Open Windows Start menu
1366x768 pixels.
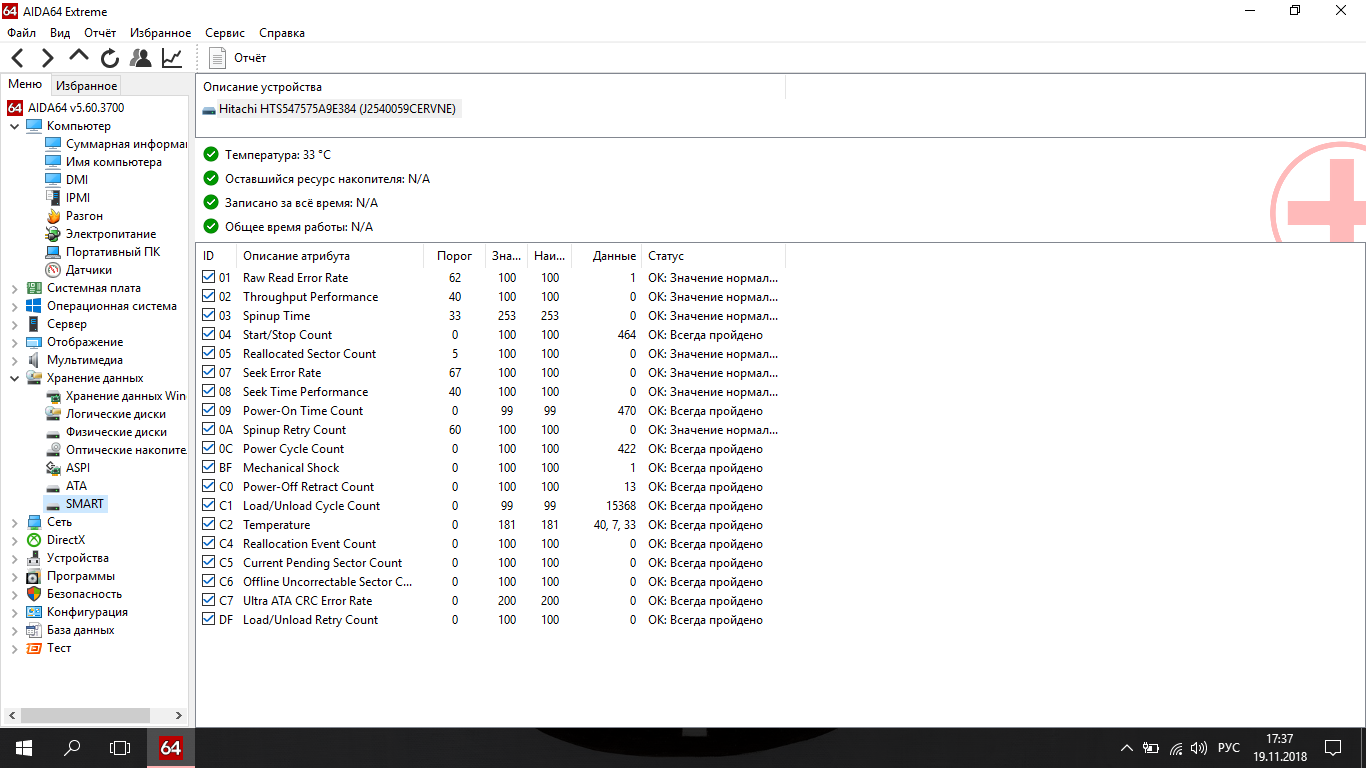point(24,748)
